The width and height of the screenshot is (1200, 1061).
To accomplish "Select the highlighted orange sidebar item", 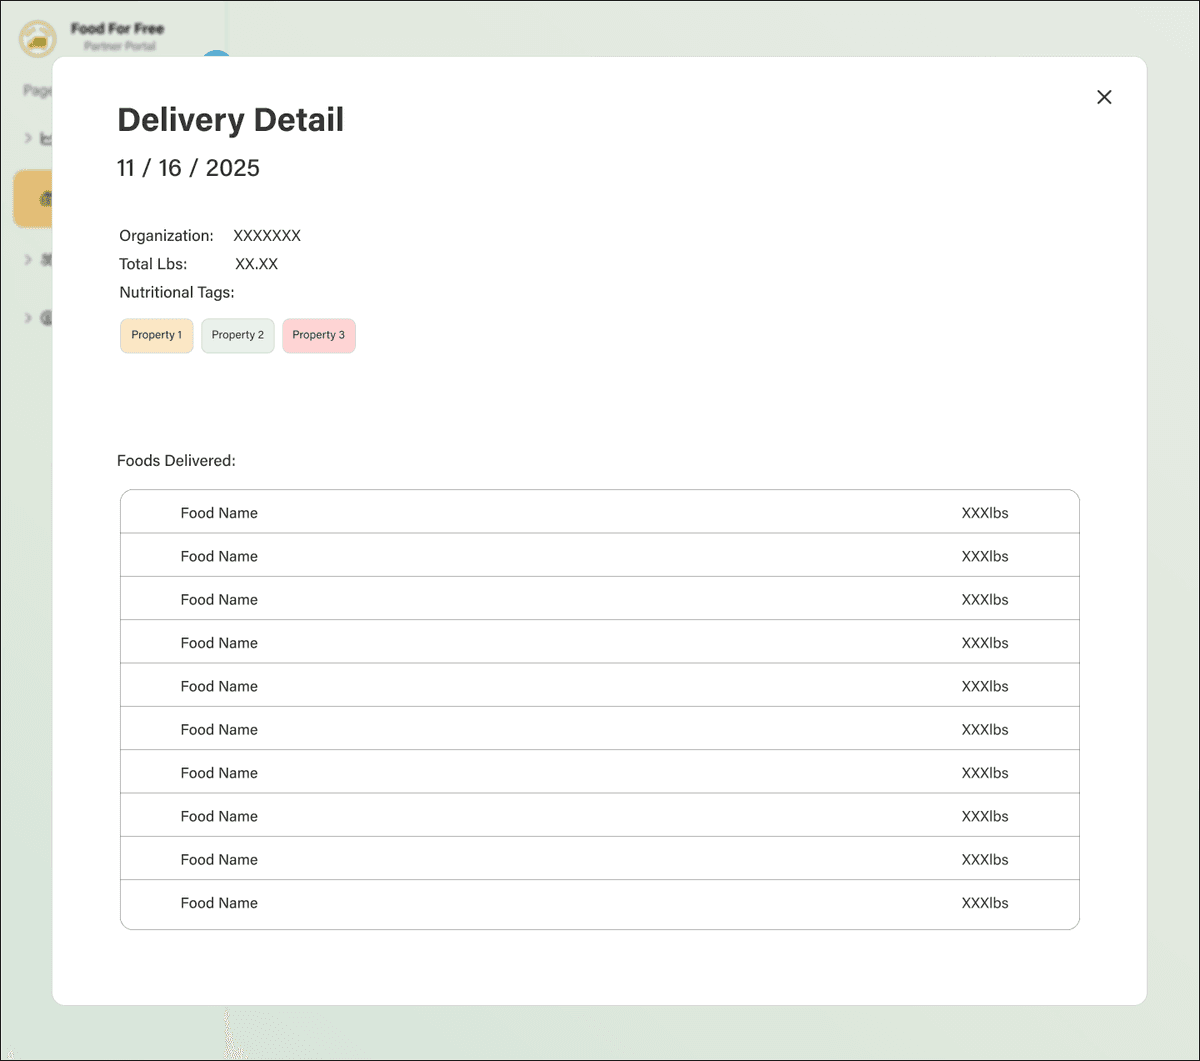I will coord(32,198).
